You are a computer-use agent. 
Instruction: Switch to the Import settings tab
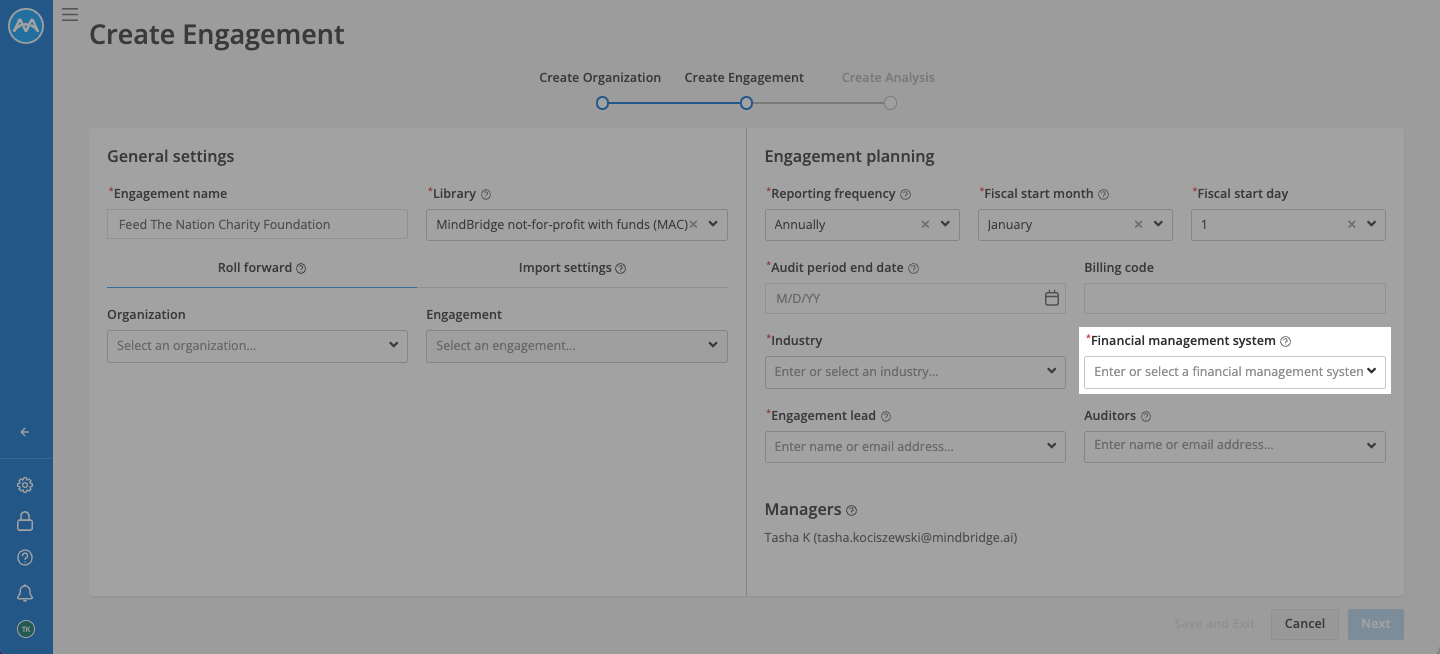tap(572, 268)
